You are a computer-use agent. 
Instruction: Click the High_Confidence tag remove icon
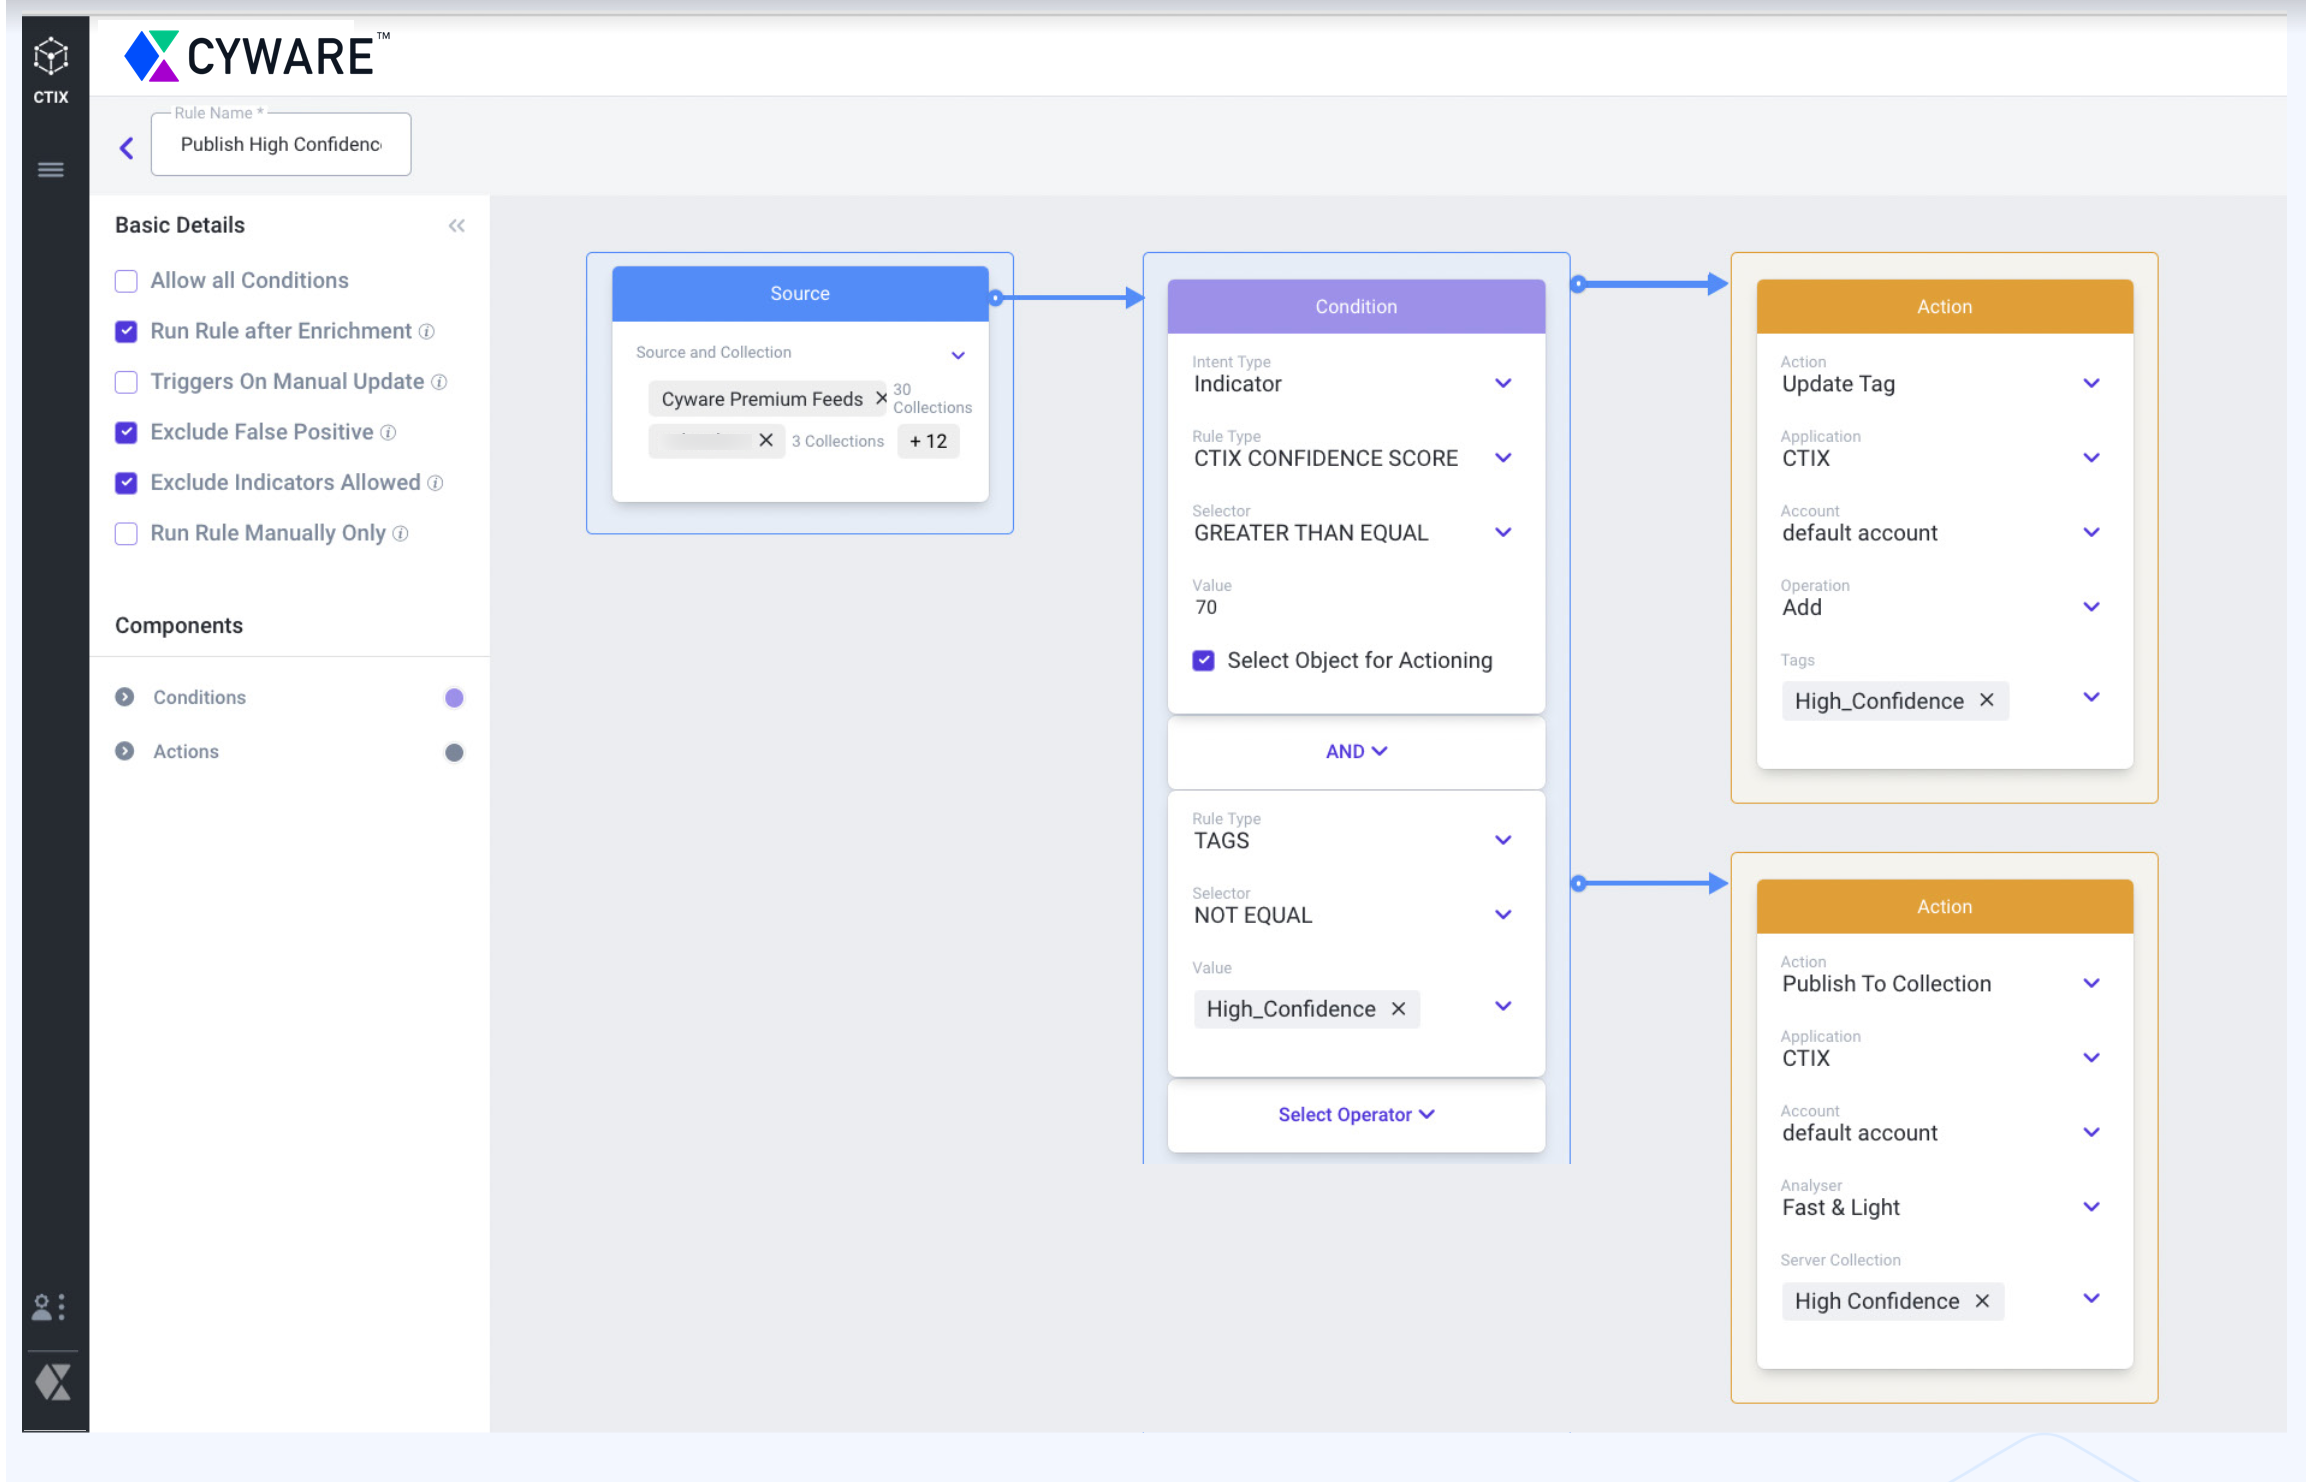(1987, 701)
